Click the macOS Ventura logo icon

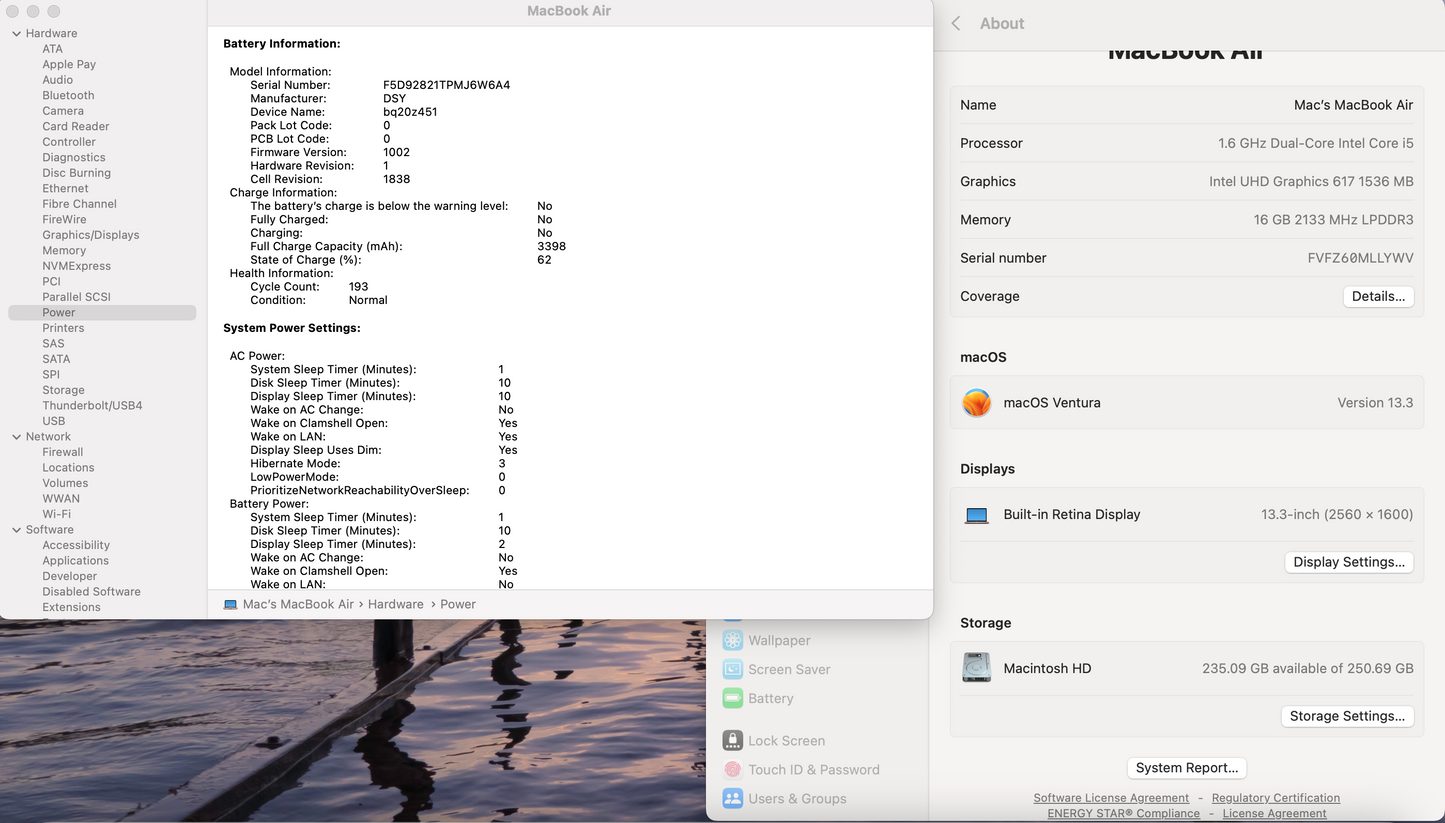coord(976,403)
